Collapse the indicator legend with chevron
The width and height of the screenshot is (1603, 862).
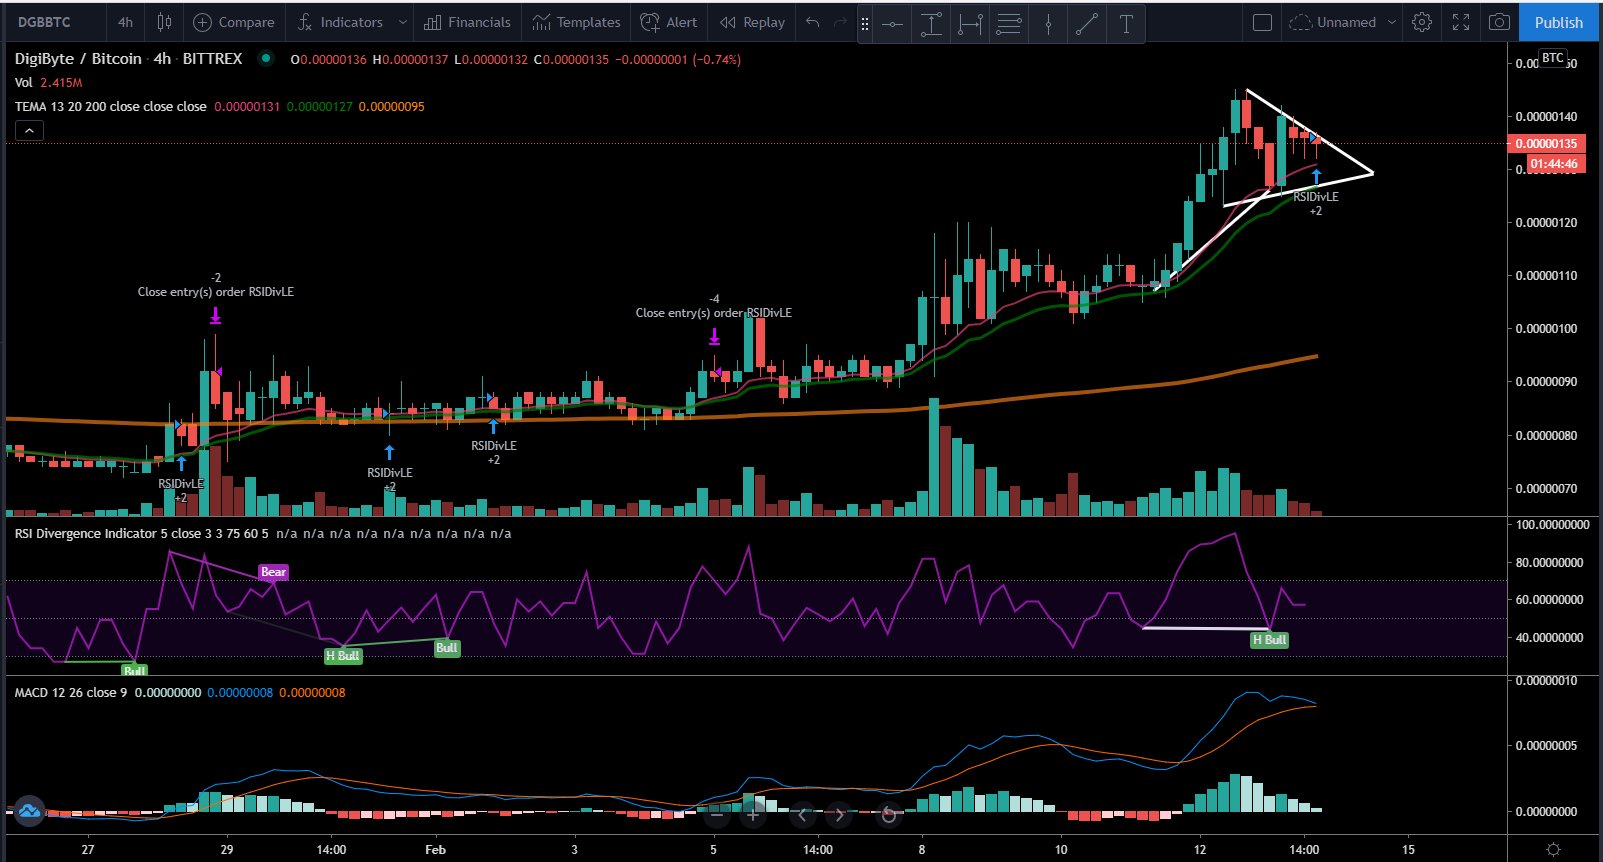(29, 130)
